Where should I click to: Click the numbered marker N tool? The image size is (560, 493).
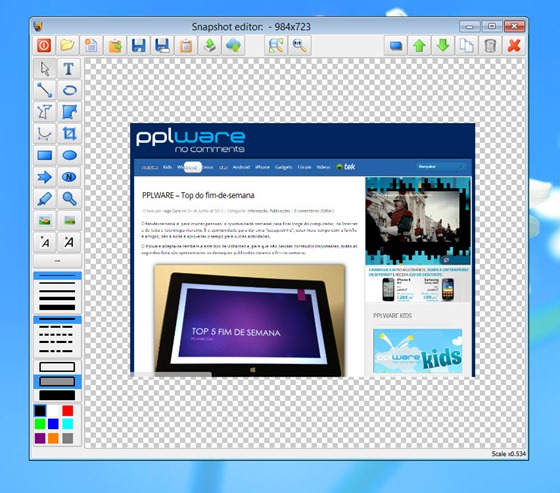click(69, 177)
